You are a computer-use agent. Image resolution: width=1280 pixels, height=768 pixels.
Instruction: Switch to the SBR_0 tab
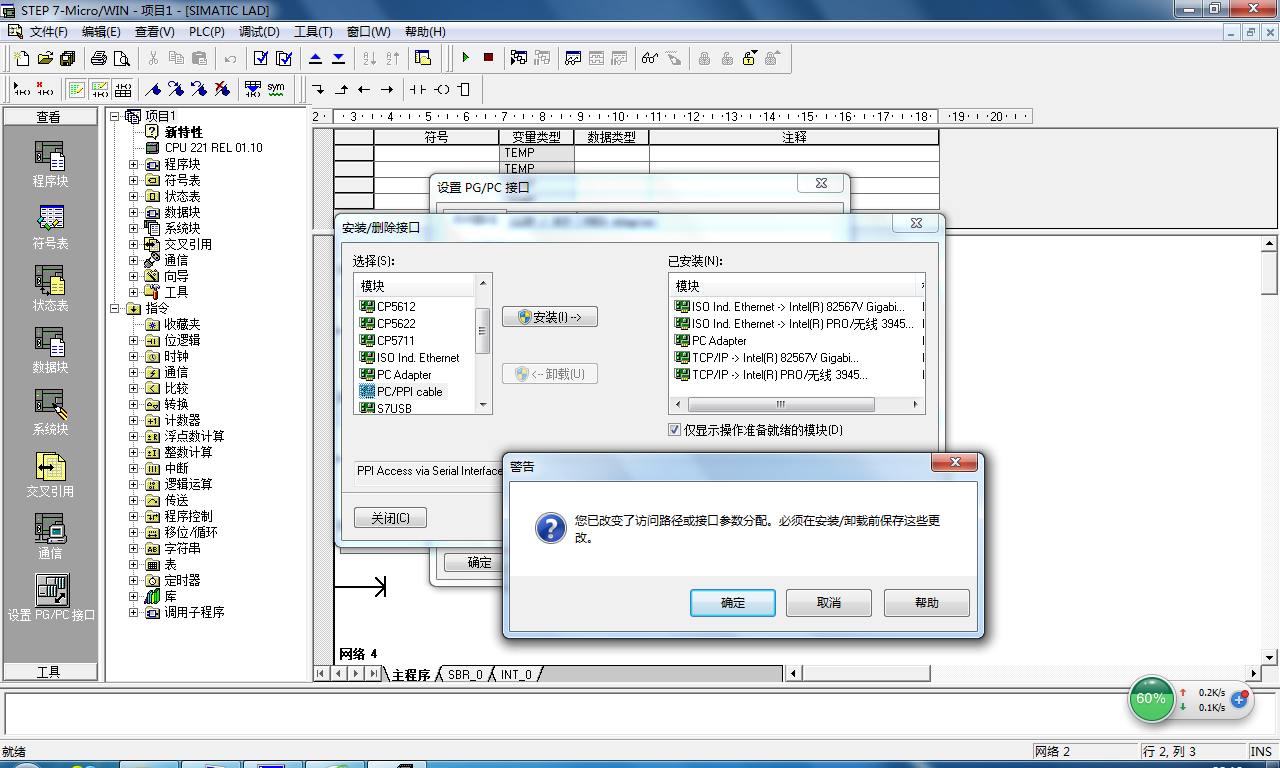pyautogui.click(x=464, y=674)
